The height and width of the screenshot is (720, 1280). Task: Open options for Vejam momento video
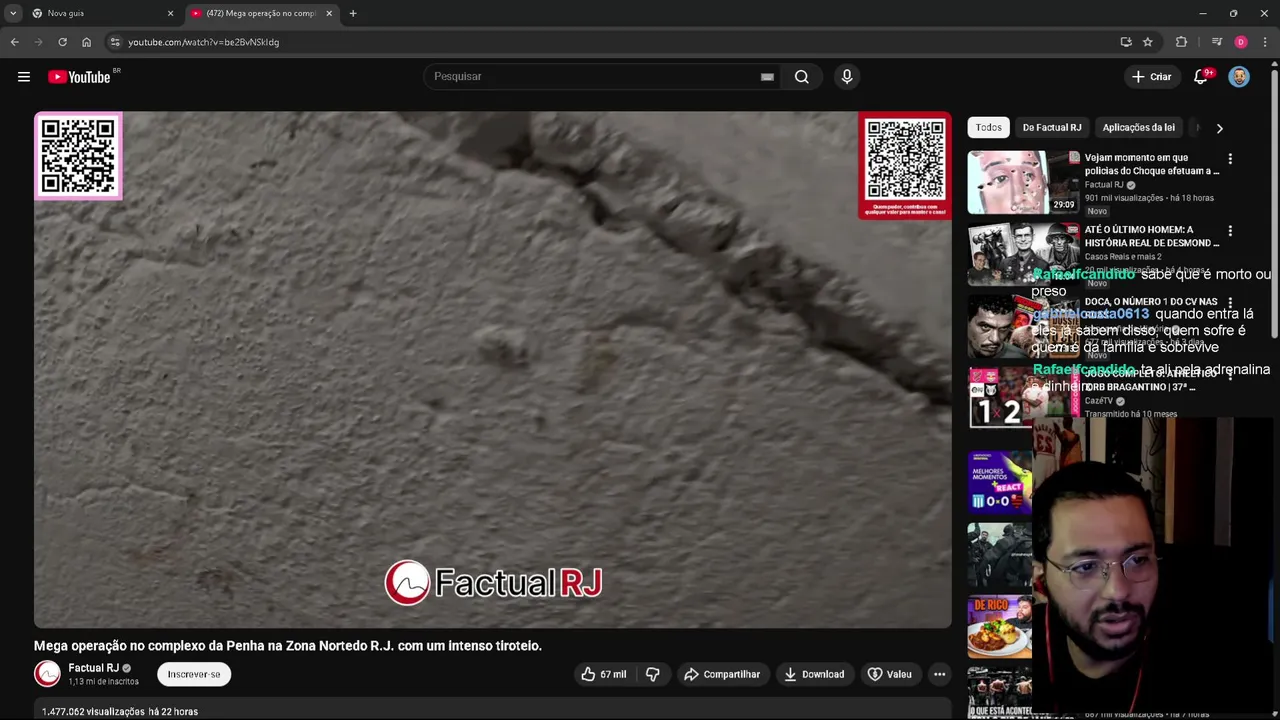[1230, 159]
